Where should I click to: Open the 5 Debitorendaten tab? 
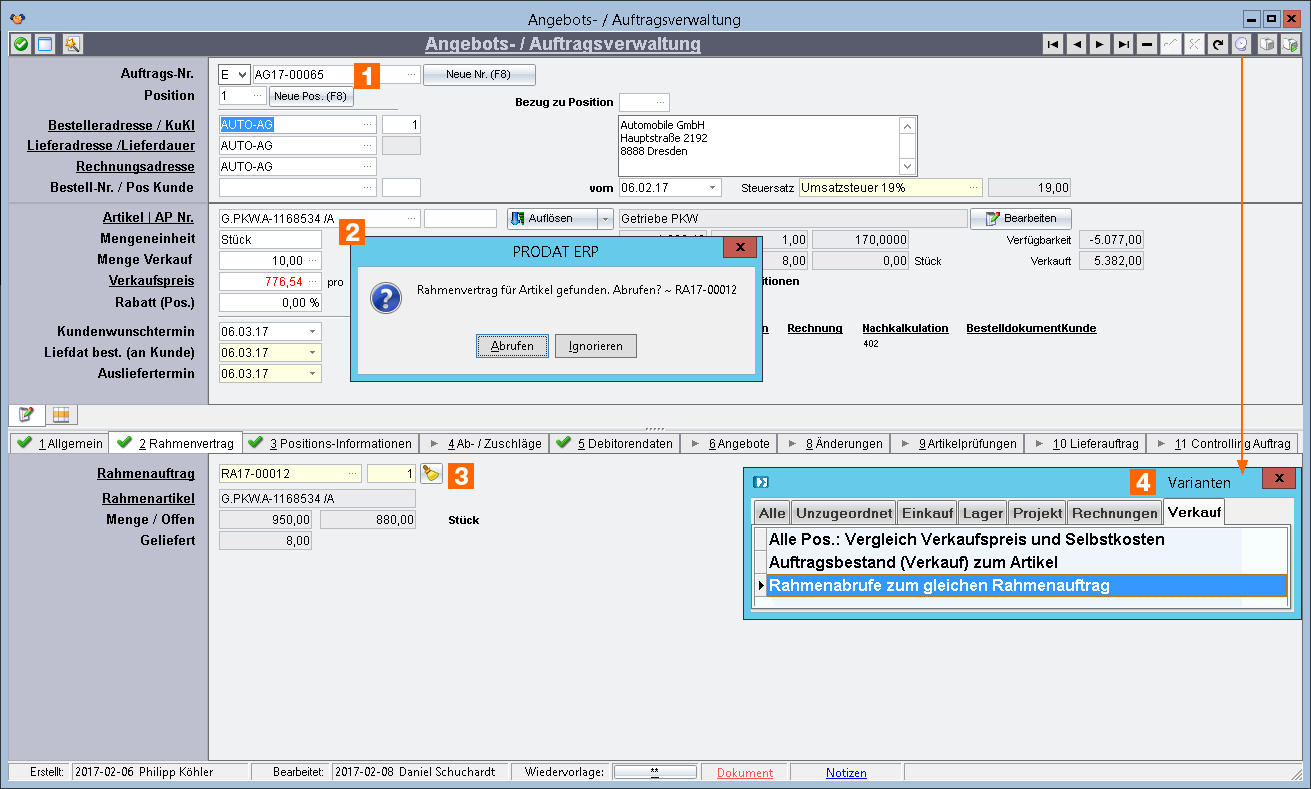coord(614,443)
